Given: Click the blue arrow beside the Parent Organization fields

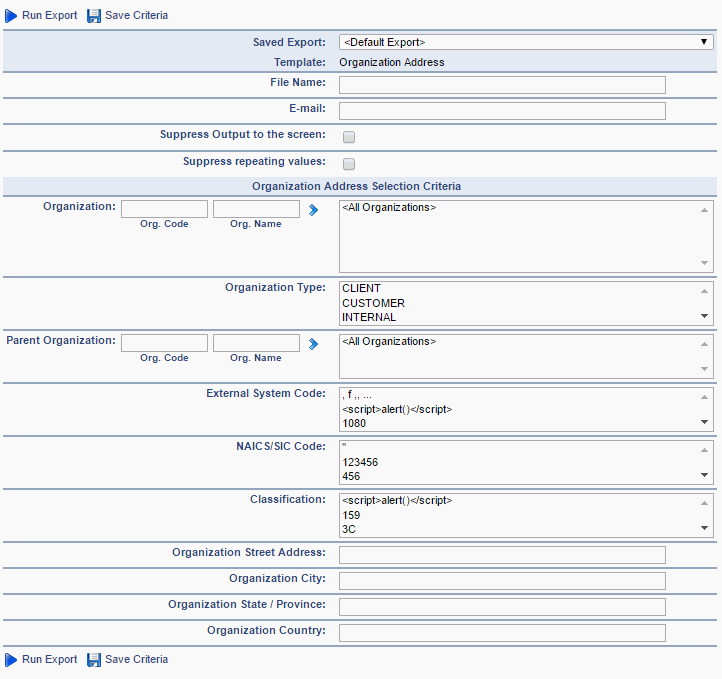Looking at the screenshot, I should point(314,344).
